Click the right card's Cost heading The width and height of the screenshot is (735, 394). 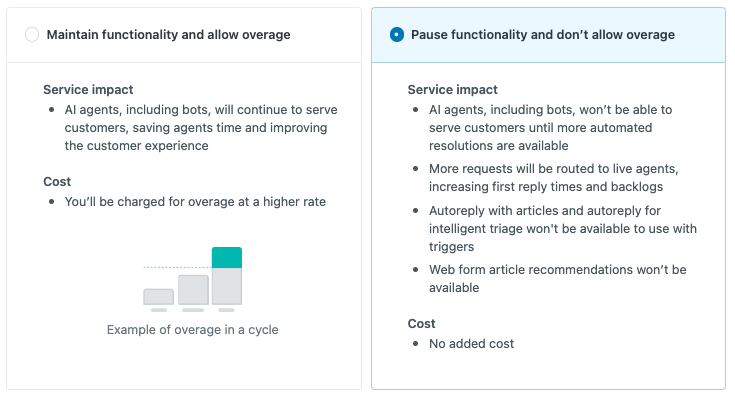click(421, 324)
